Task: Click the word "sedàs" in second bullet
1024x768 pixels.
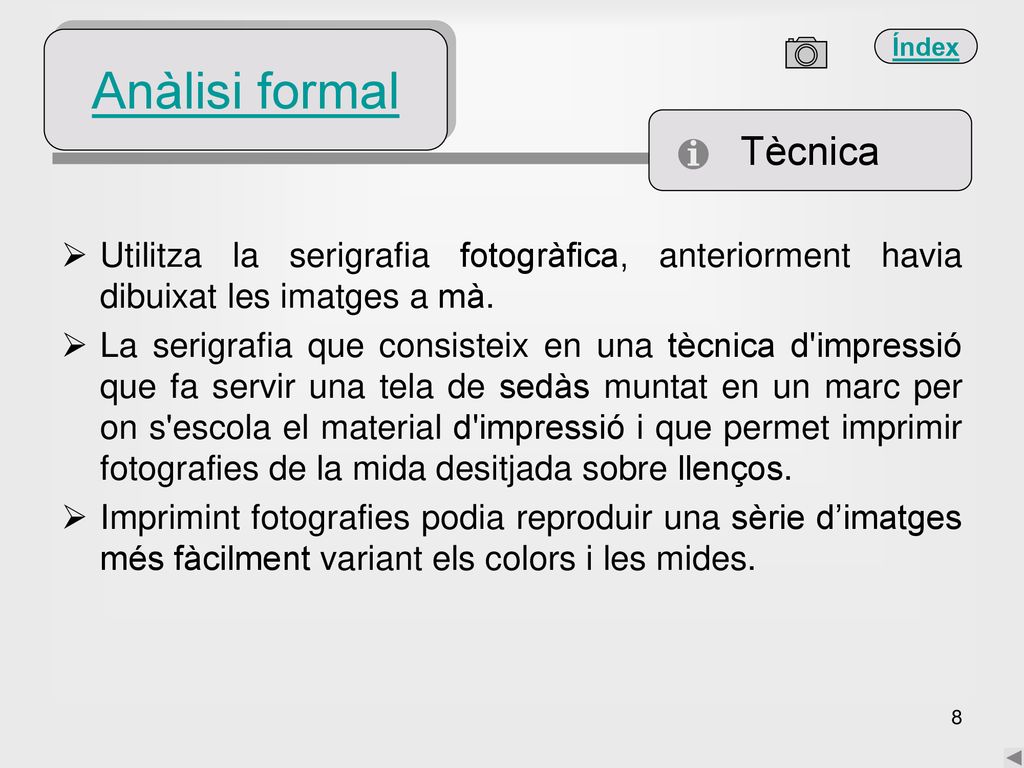Action: click(544, 386)
